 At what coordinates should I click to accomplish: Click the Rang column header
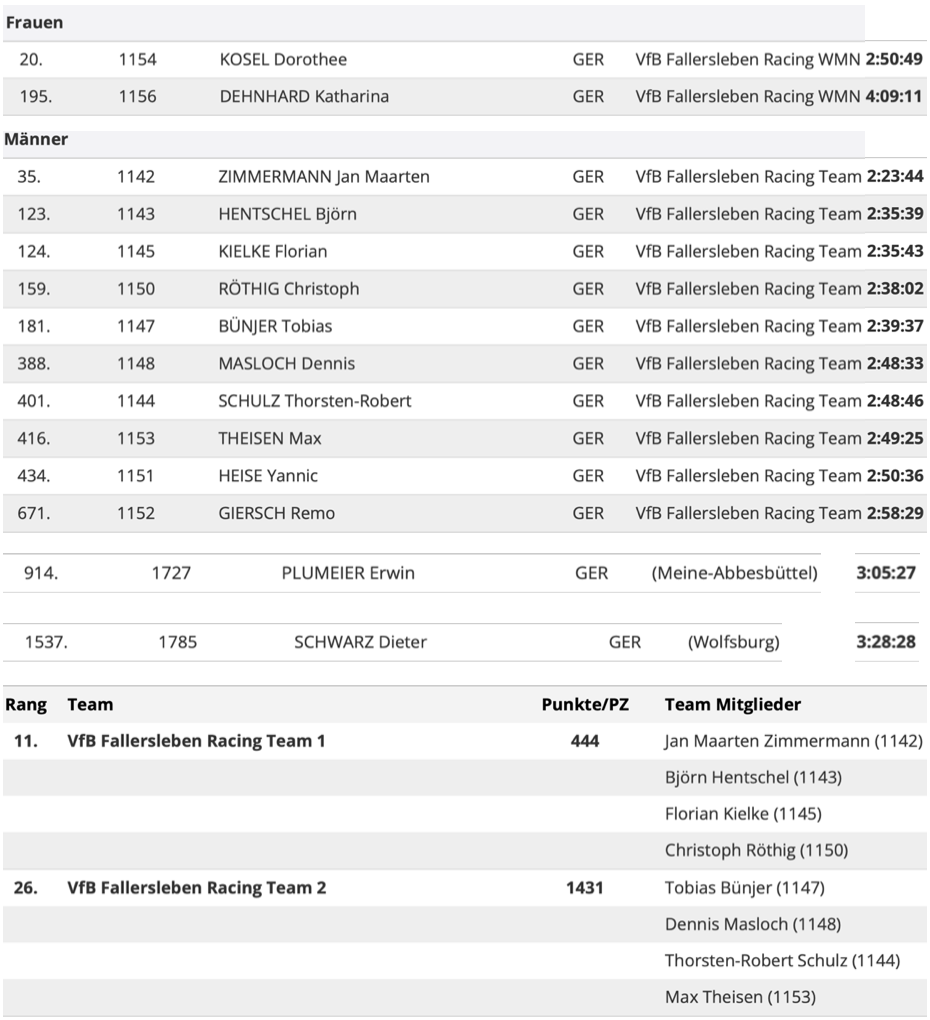point(26,704)
